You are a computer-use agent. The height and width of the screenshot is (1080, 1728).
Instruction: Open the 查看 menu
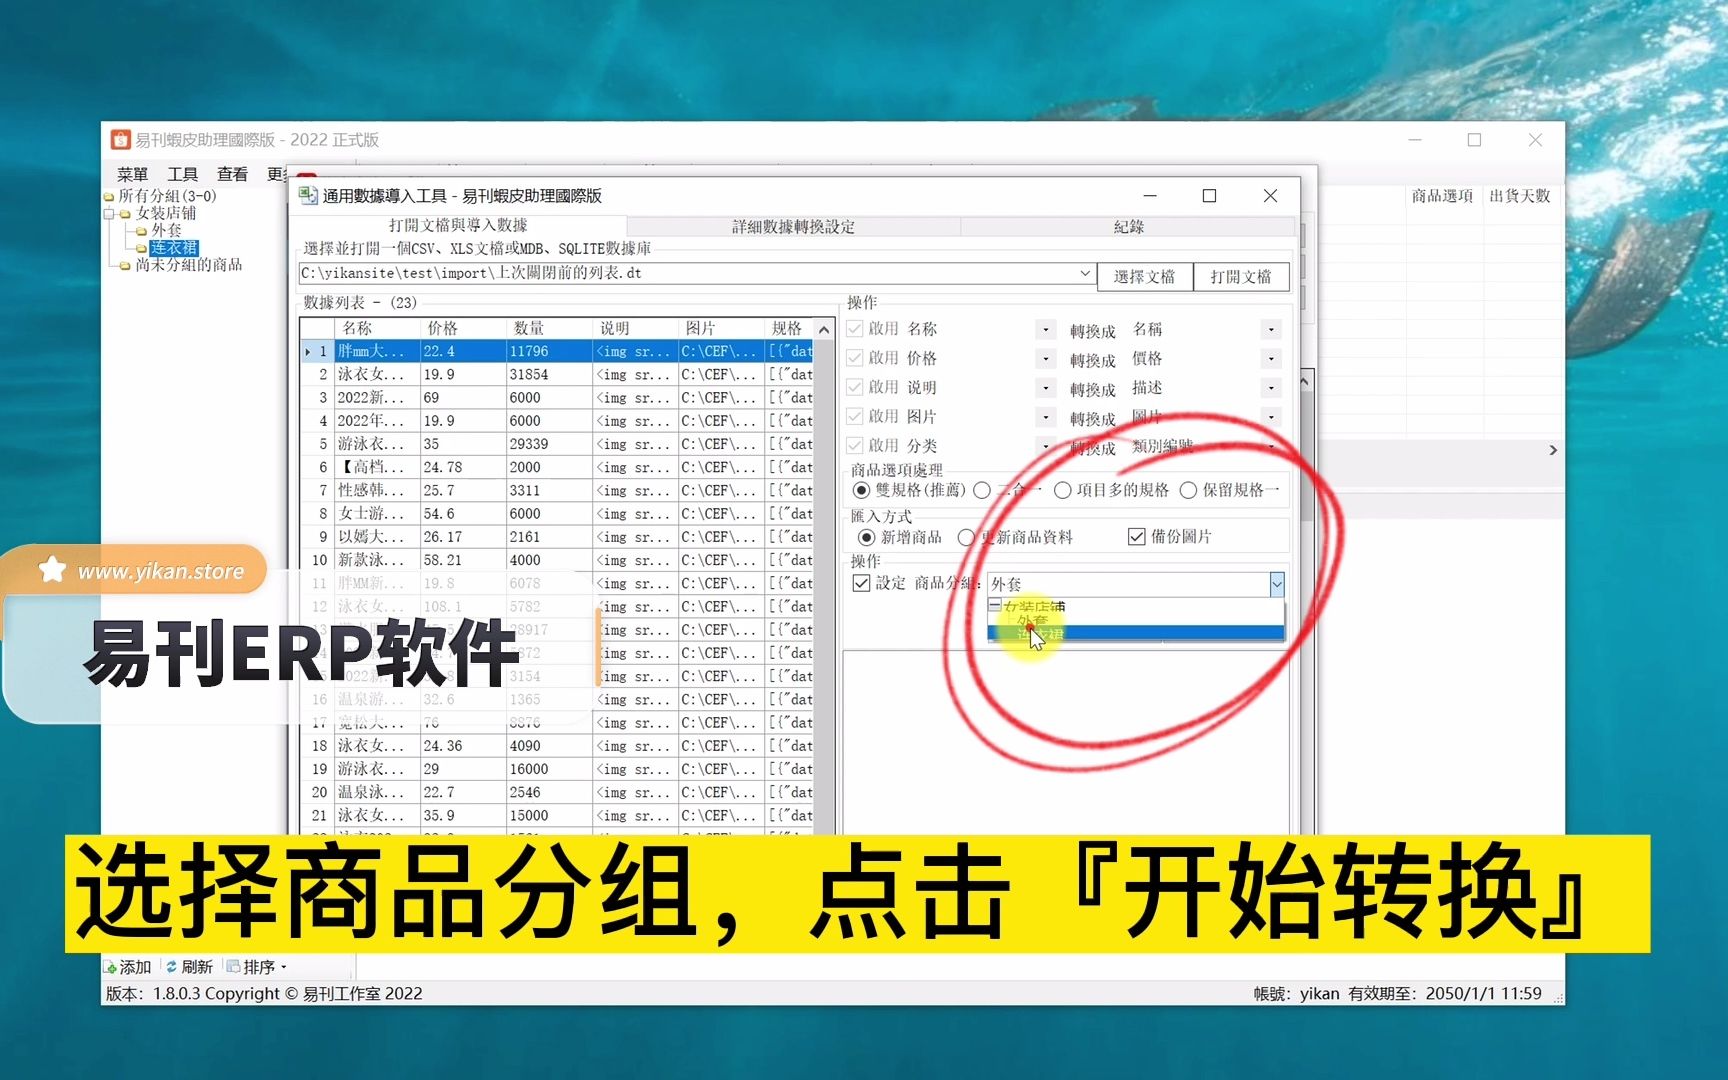[x=232, y=174]
